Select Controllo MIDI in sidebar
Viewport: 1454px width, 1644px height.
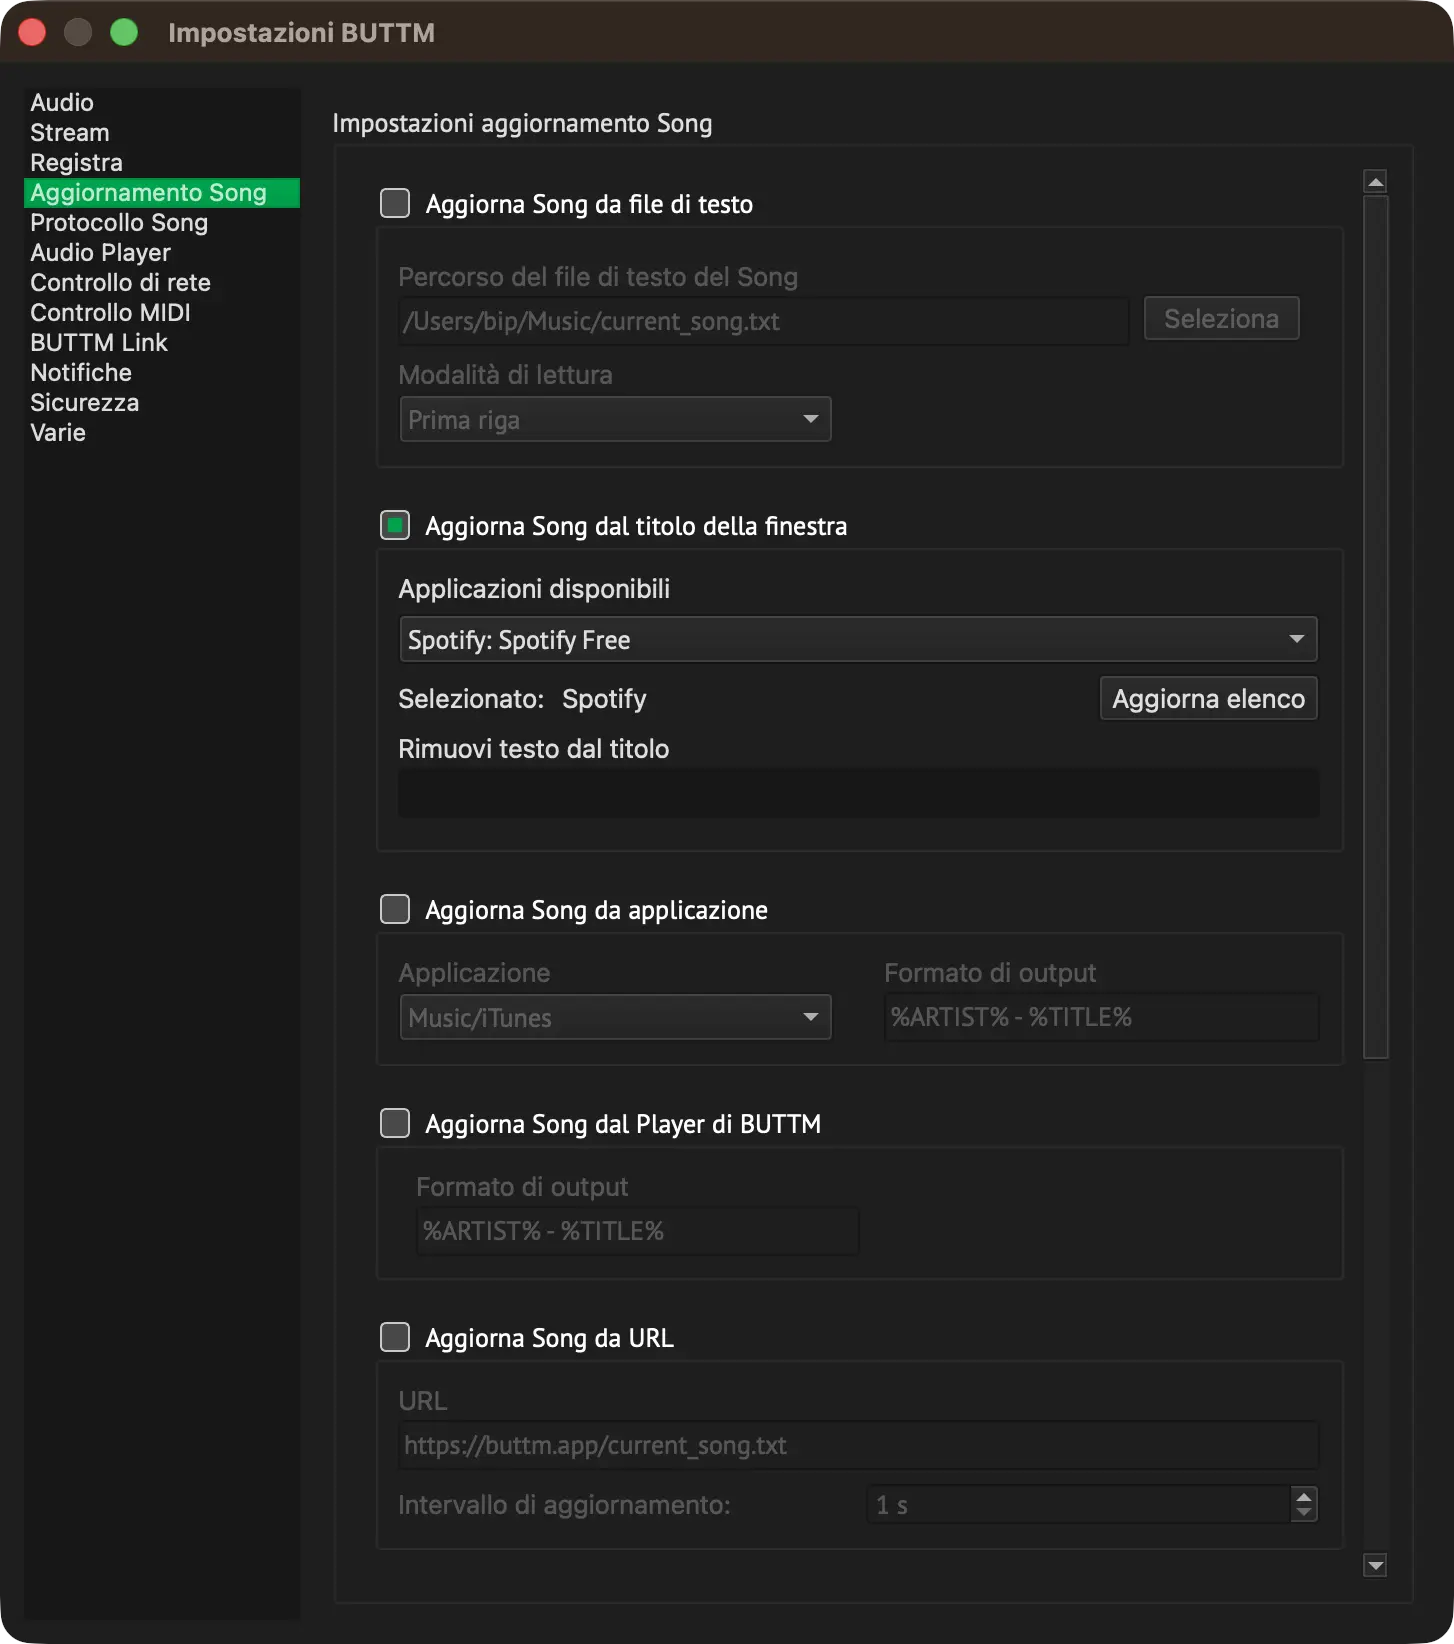(x=161, y=313)
